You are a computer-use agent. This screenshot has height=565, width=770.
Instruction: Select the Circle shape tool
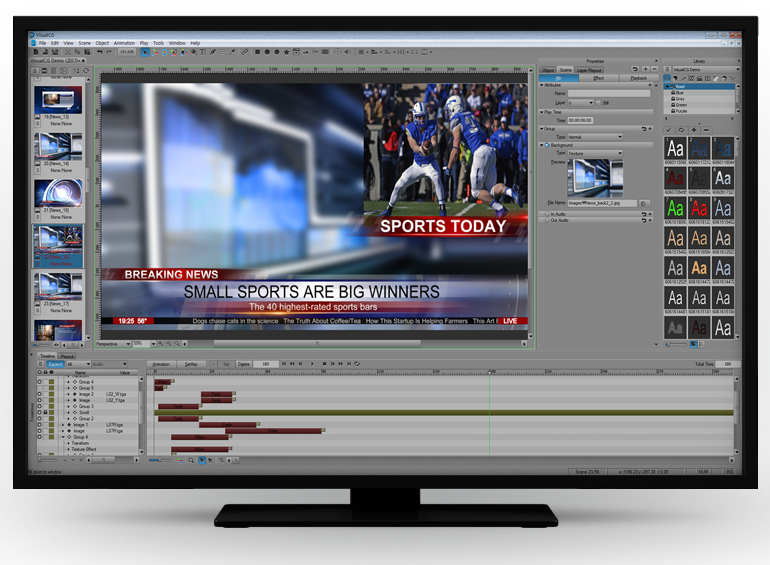pyautogui.click(x=267, y=52)
